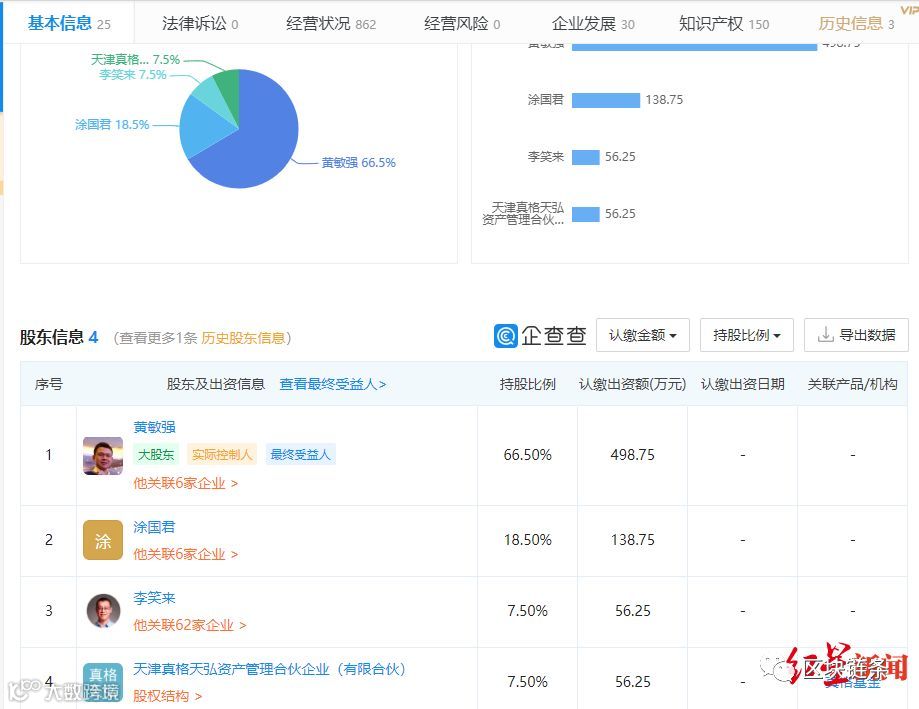This screenshot has width=919, height=709.
Task: Open the 企业发展 tab
Action: 593,23
